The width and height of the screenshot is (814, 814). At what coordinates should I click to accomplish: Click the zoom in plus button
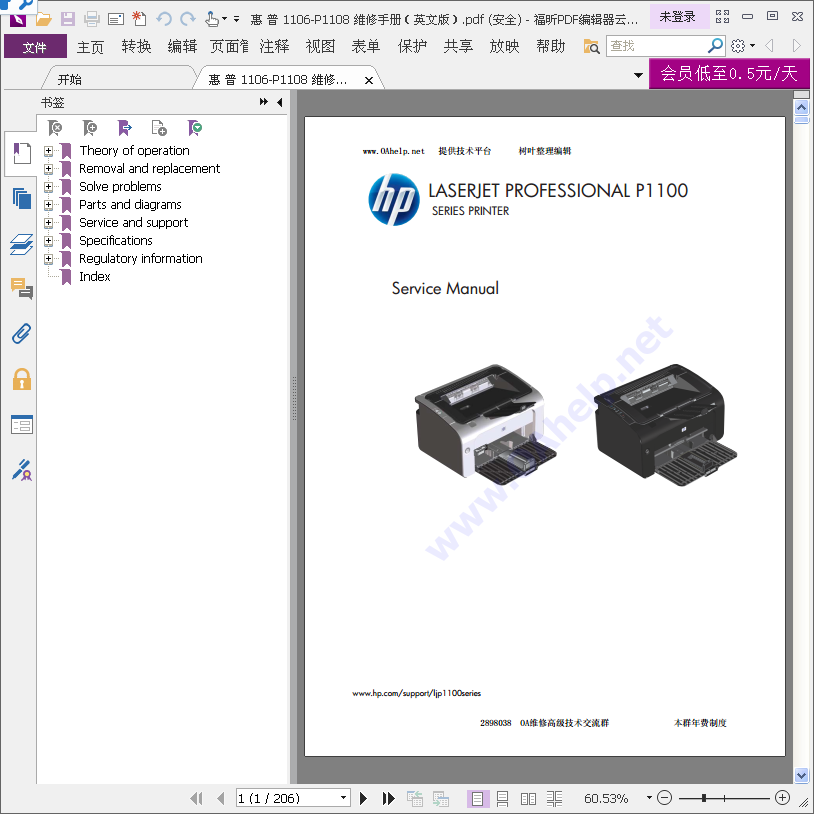click(782, 797)
